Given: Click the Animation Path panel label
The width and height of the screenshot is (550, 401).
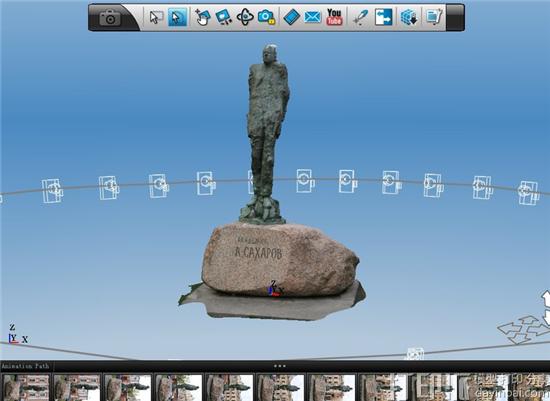Looking at the screenshot, I should coord(26,366).
